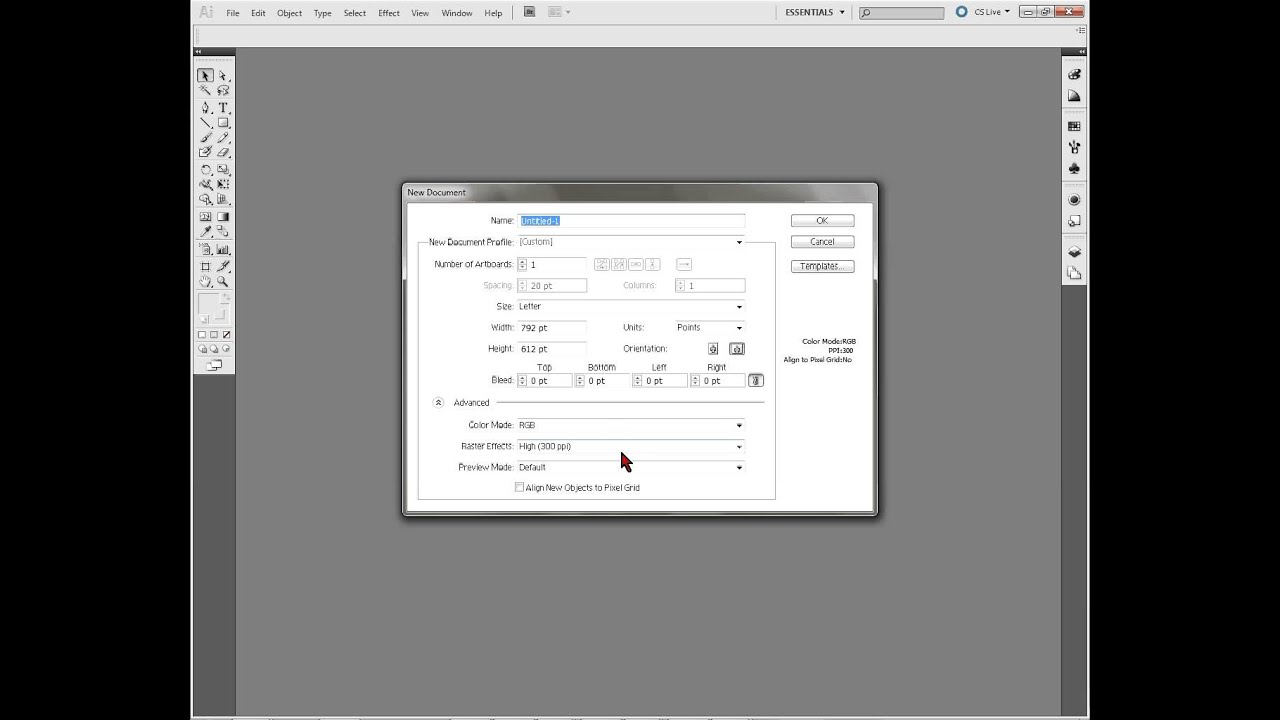The width and height of the screenshot is (1280, 720).
Task: Select the Rotate tool
Action: point(205,169)
